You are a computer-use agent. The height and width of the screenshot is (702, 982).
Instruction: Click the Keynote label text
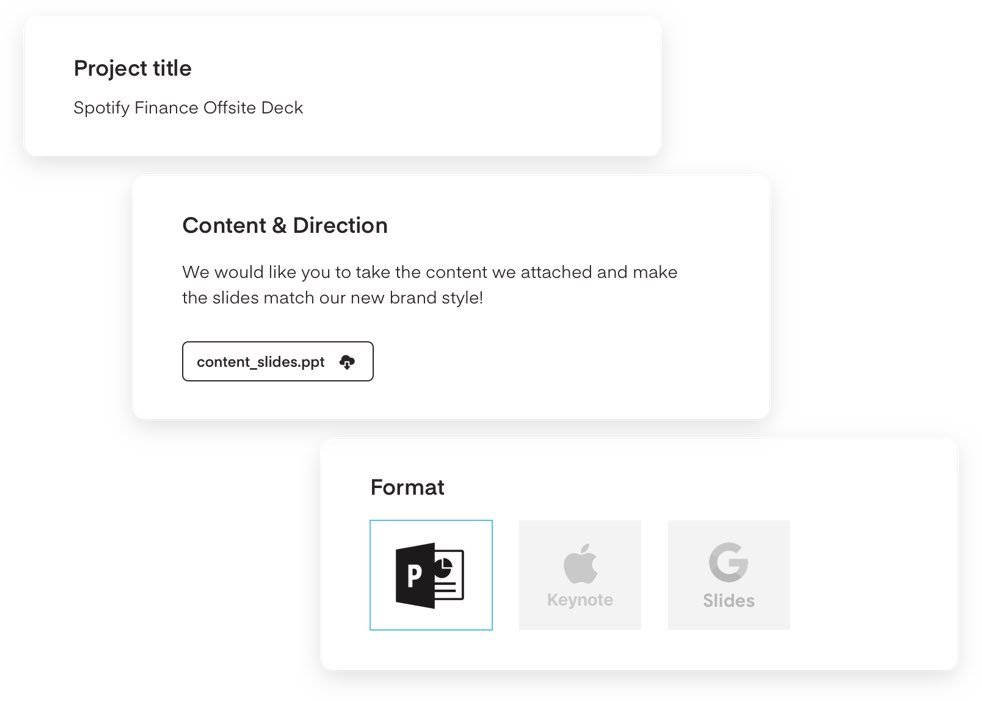(580, 600)
